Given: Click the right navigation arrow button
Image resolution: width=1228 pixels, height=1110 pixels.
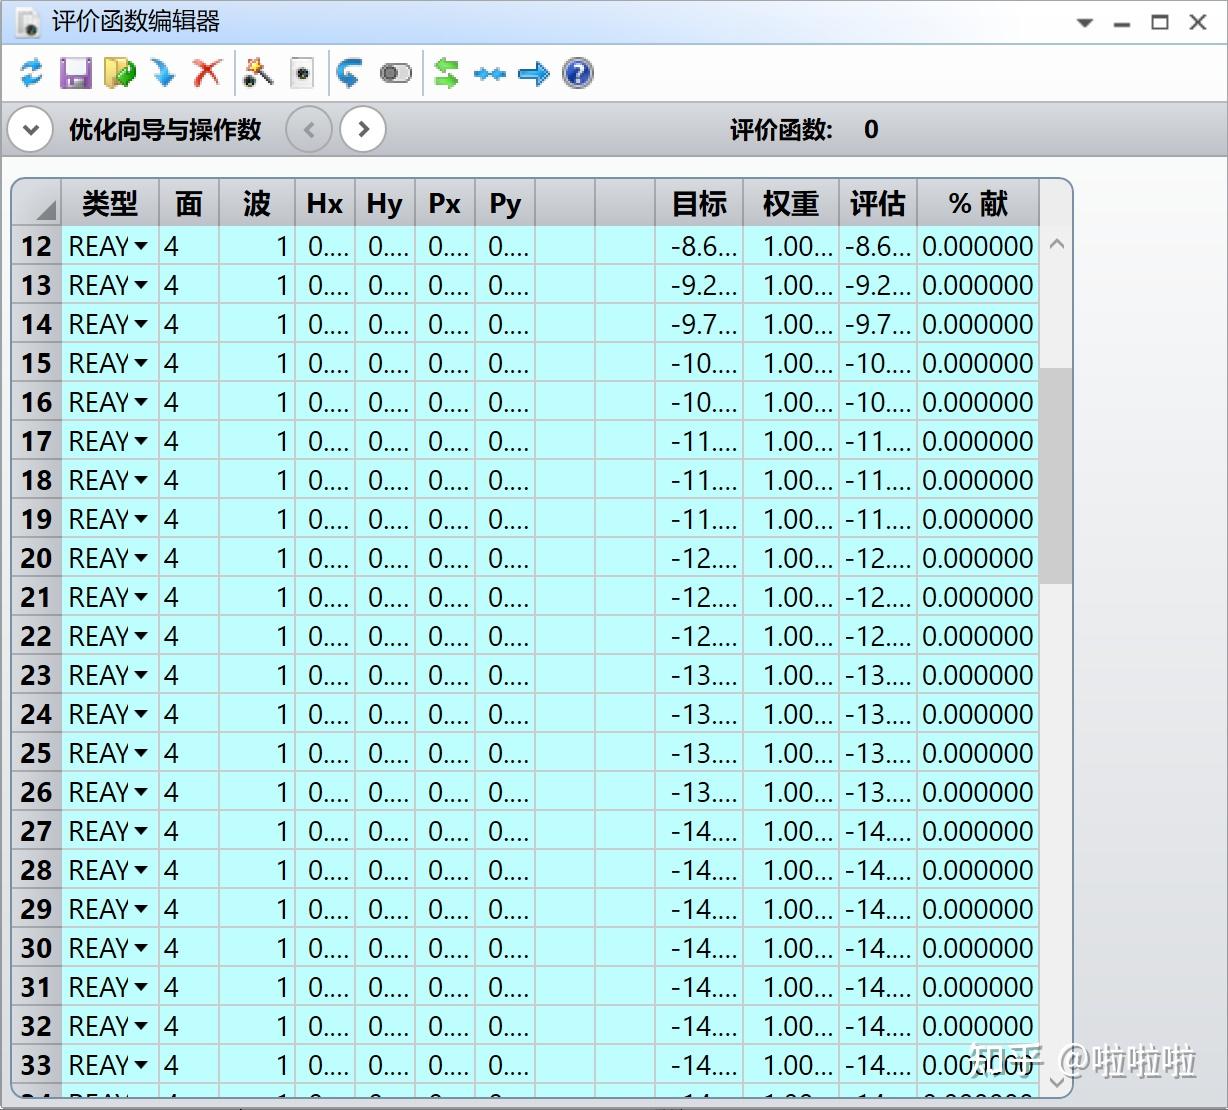Looking at the screenshot, I should point(363,129).
